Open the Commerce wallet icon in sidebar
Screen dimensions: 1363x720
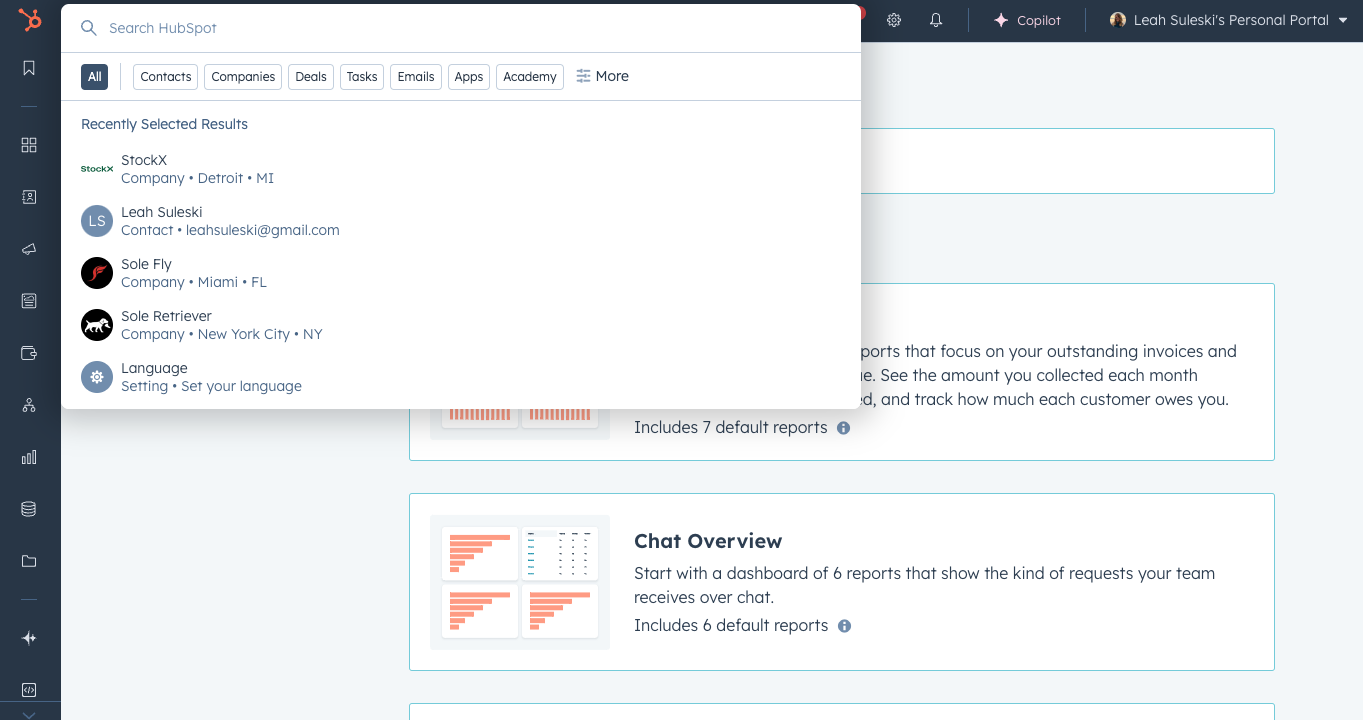pyautogui.click(x=29, y=353)
